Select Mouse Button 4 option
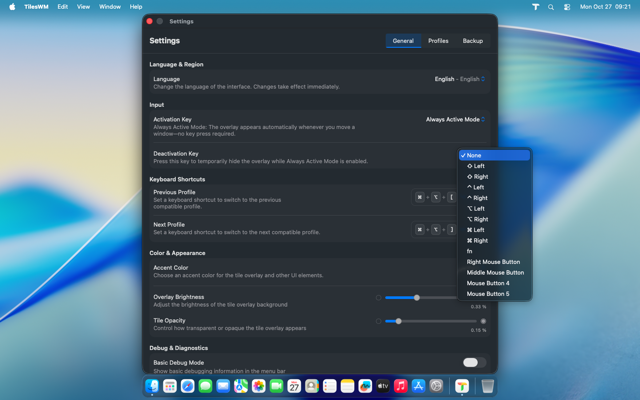The image size is (640, 400). 494,283
